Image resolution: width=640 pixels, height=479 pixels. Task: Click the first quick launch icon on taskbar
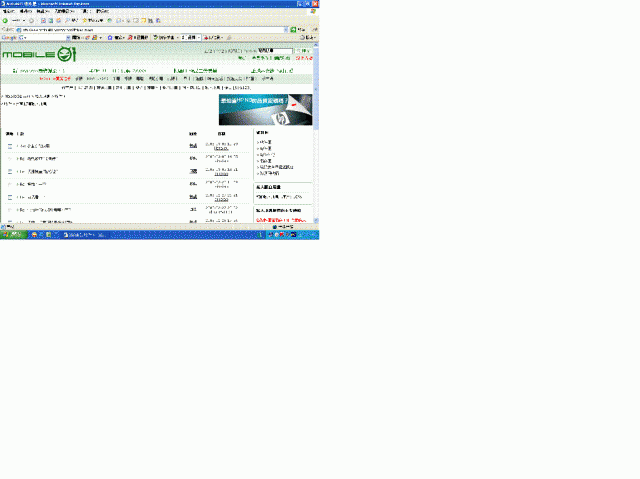tap(34, 235)
